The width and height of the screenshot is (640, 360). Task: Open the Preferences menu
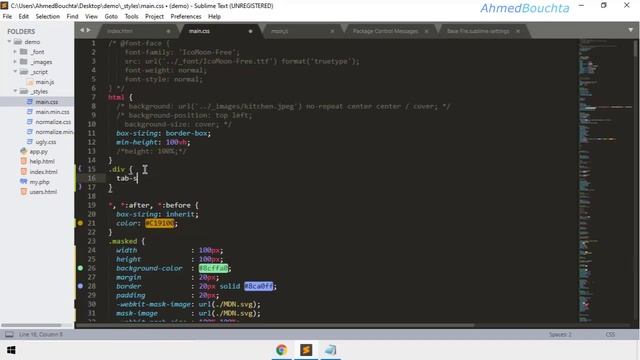(x=186, y=16)
